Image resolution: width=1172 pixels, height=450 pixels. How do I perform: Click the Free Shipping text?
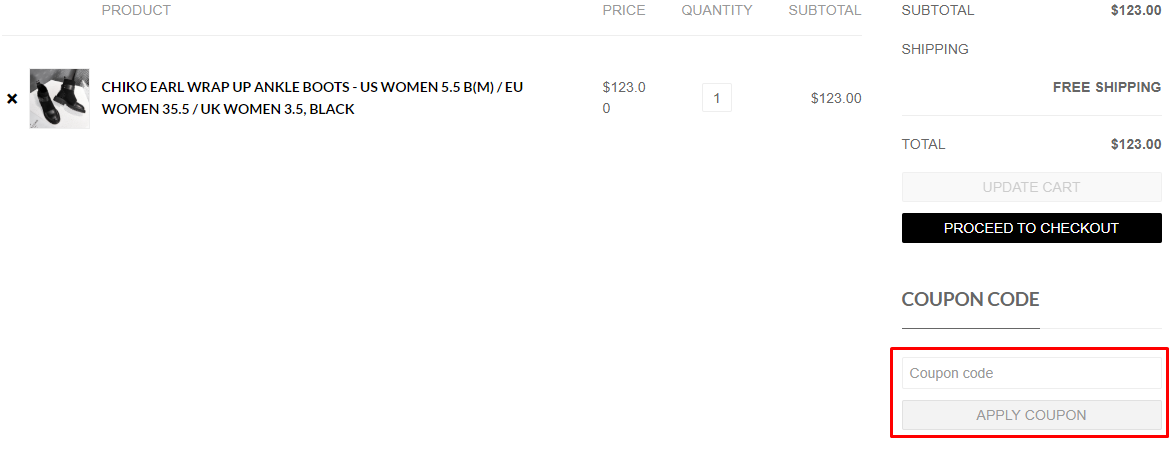(1106, 87)
